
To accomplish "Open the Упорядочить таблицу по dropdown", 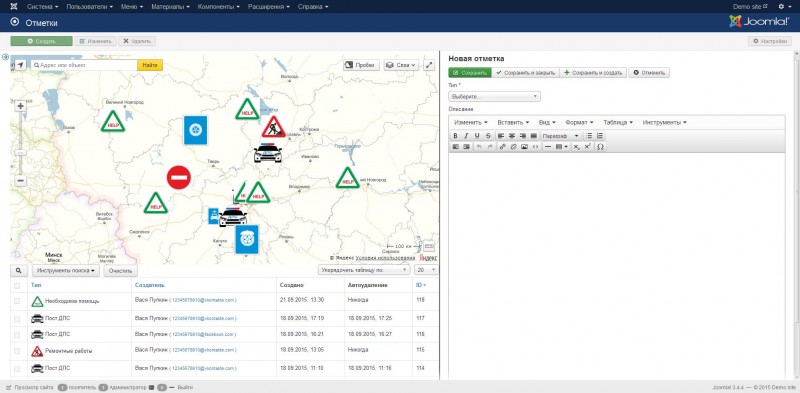I will pos(364,270).
